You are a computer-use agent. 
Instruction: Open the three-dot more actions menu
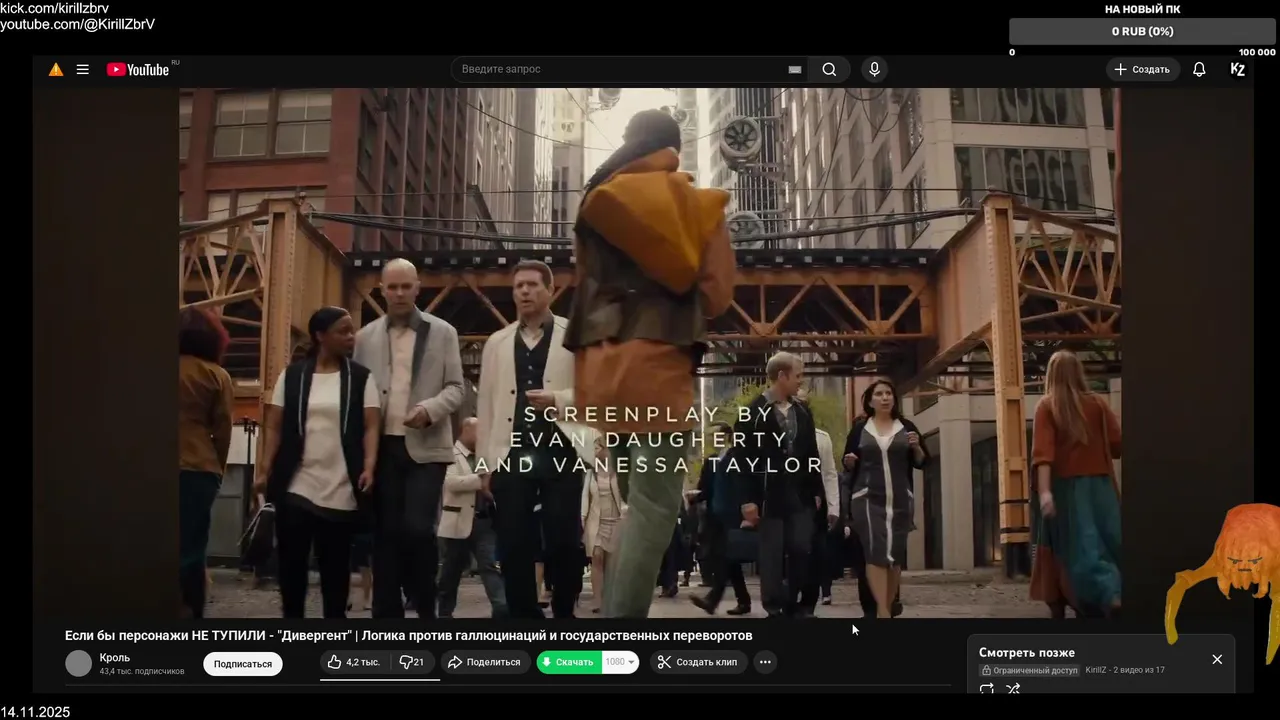click(765, 662)
